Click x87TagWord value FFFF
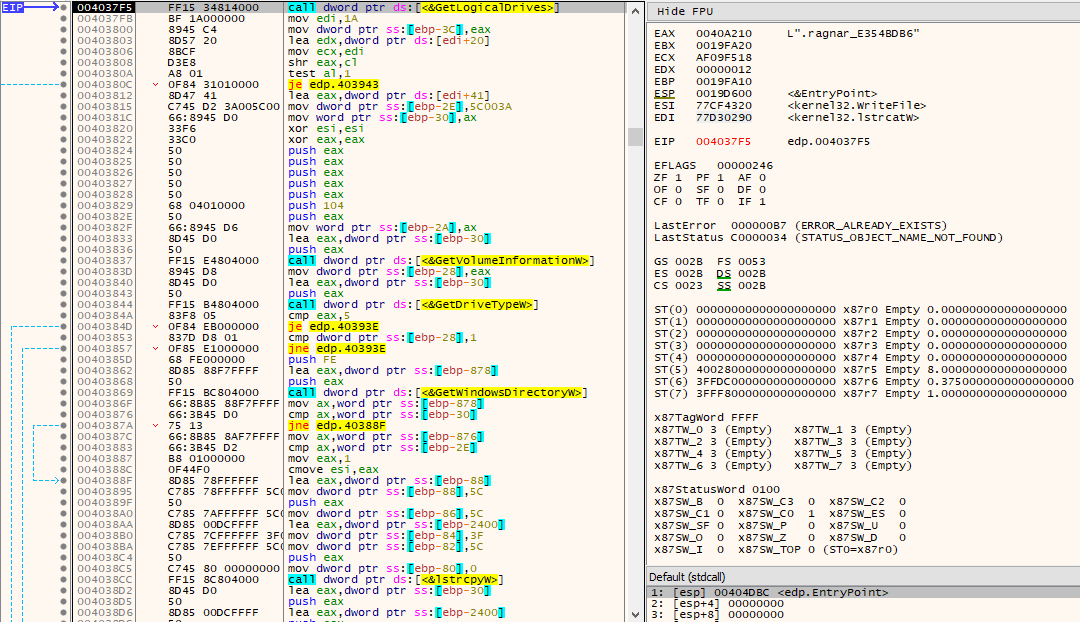The width and height of the screenshot is (1080, 622). 745,418
